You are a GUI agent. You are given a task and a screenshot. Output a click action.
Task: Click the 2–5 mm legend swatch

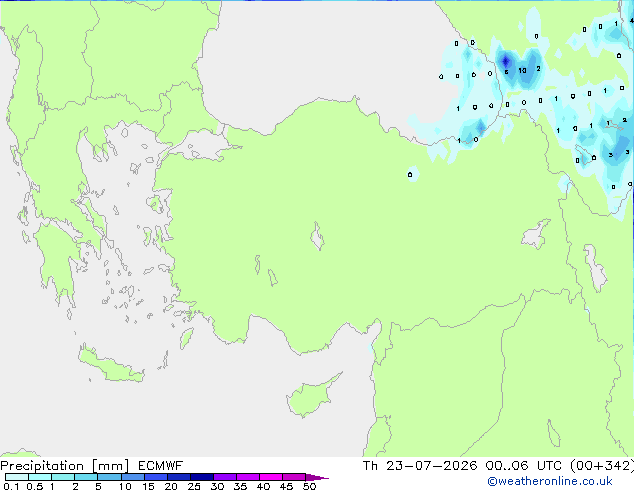click(x=86, y=477)
